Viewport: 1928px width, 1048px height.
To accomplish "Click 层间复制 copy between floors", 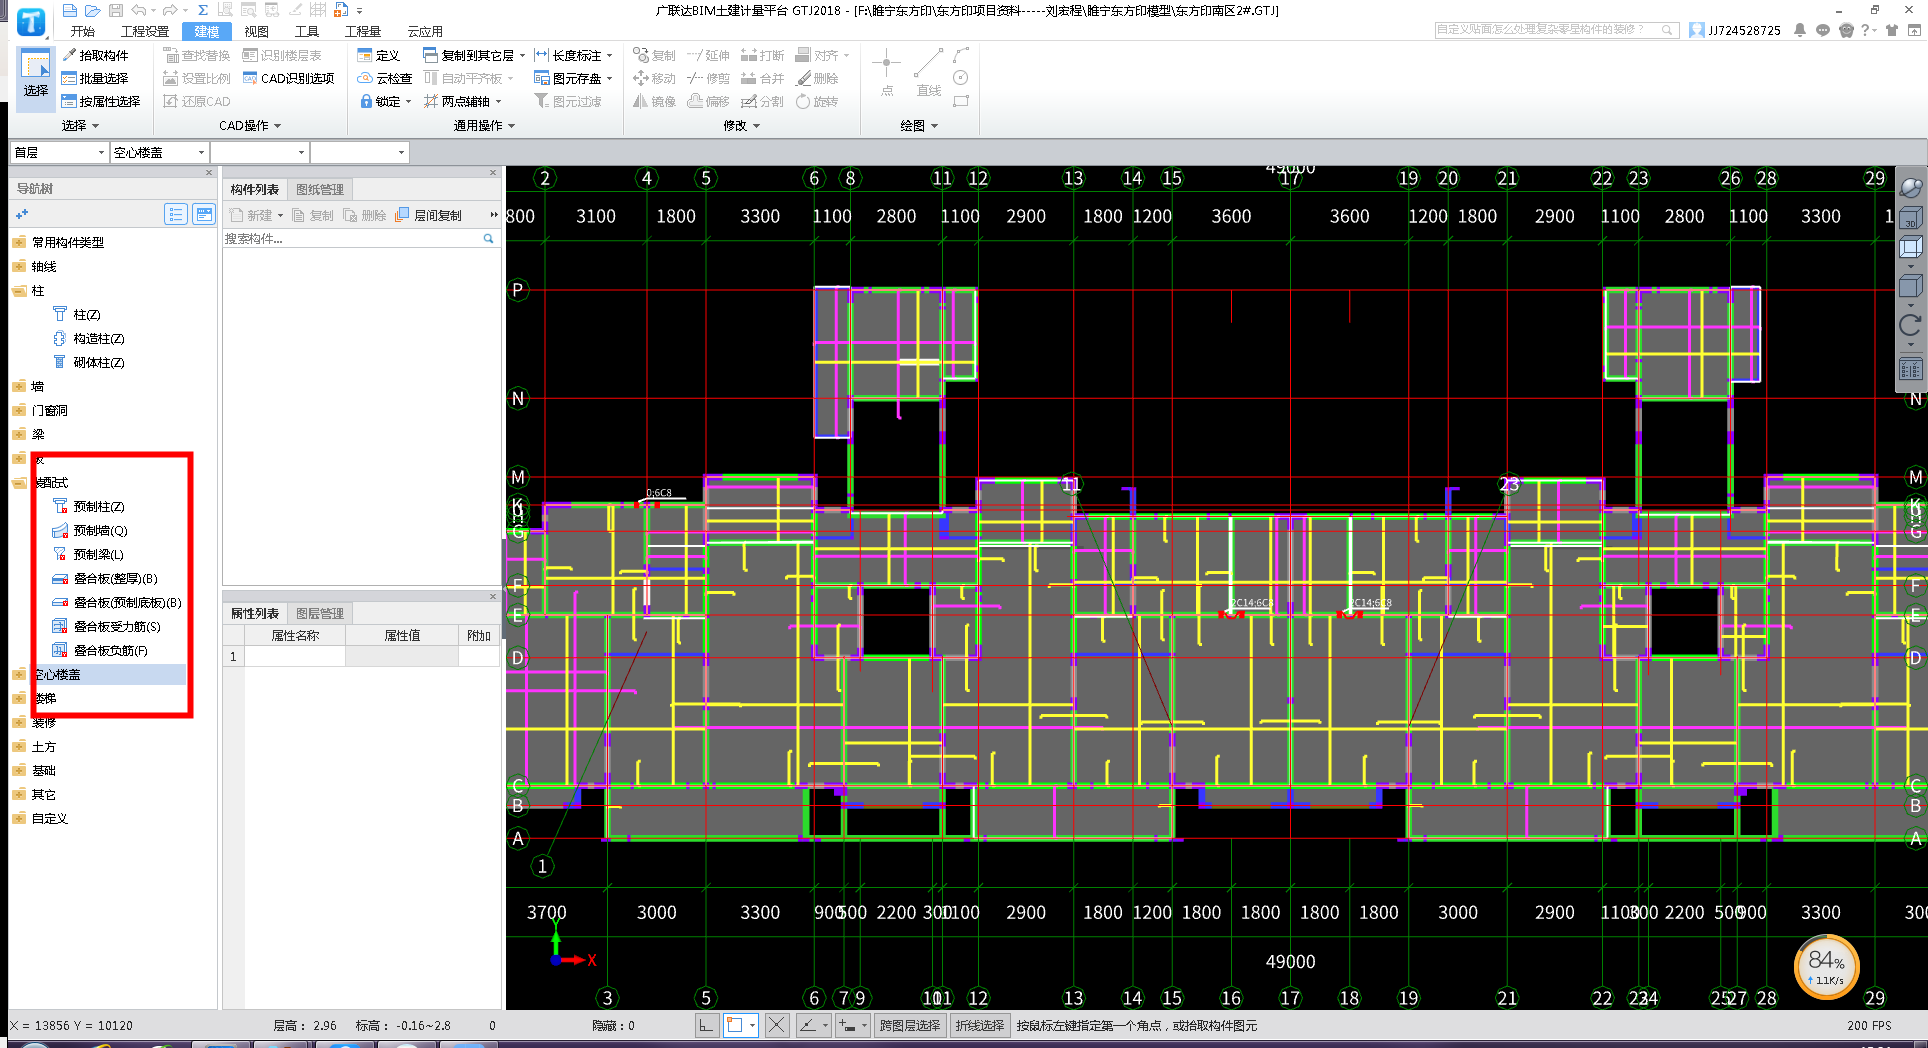I will 429,215.
